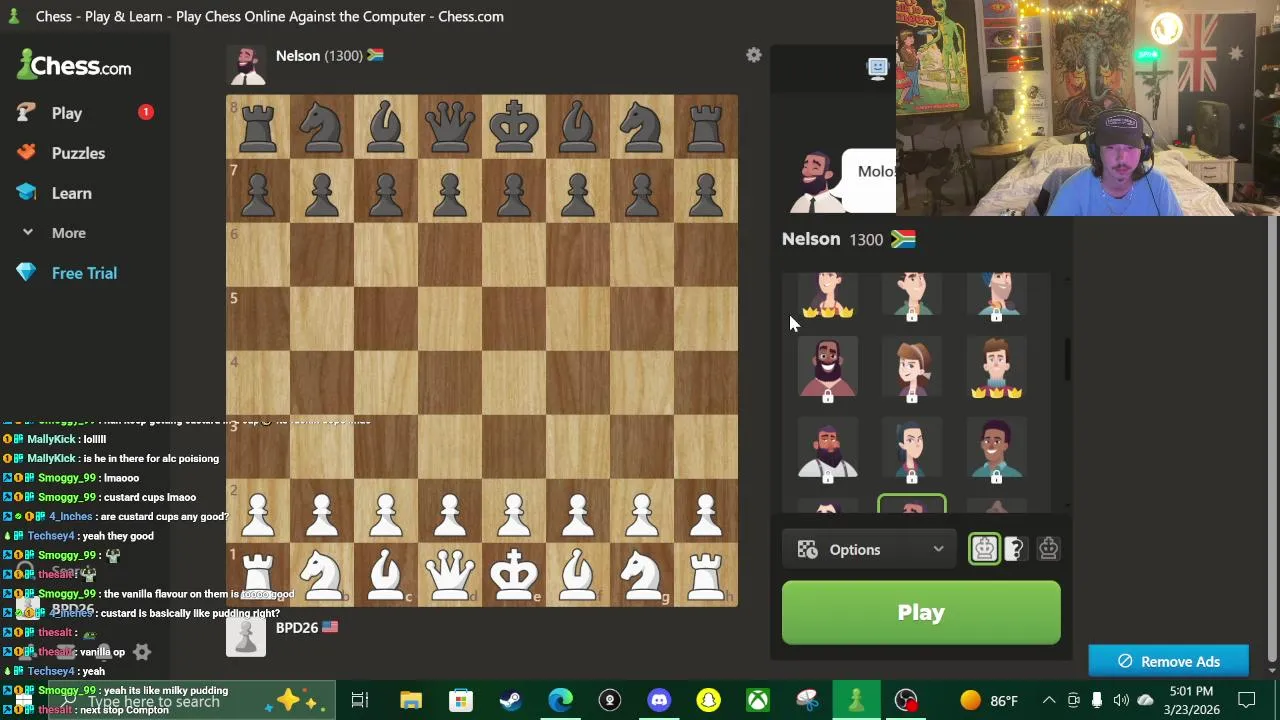Viewport: 1280px width, 720px height.
Task: Open Steam from taskbar
Action: tap(510, 700)
